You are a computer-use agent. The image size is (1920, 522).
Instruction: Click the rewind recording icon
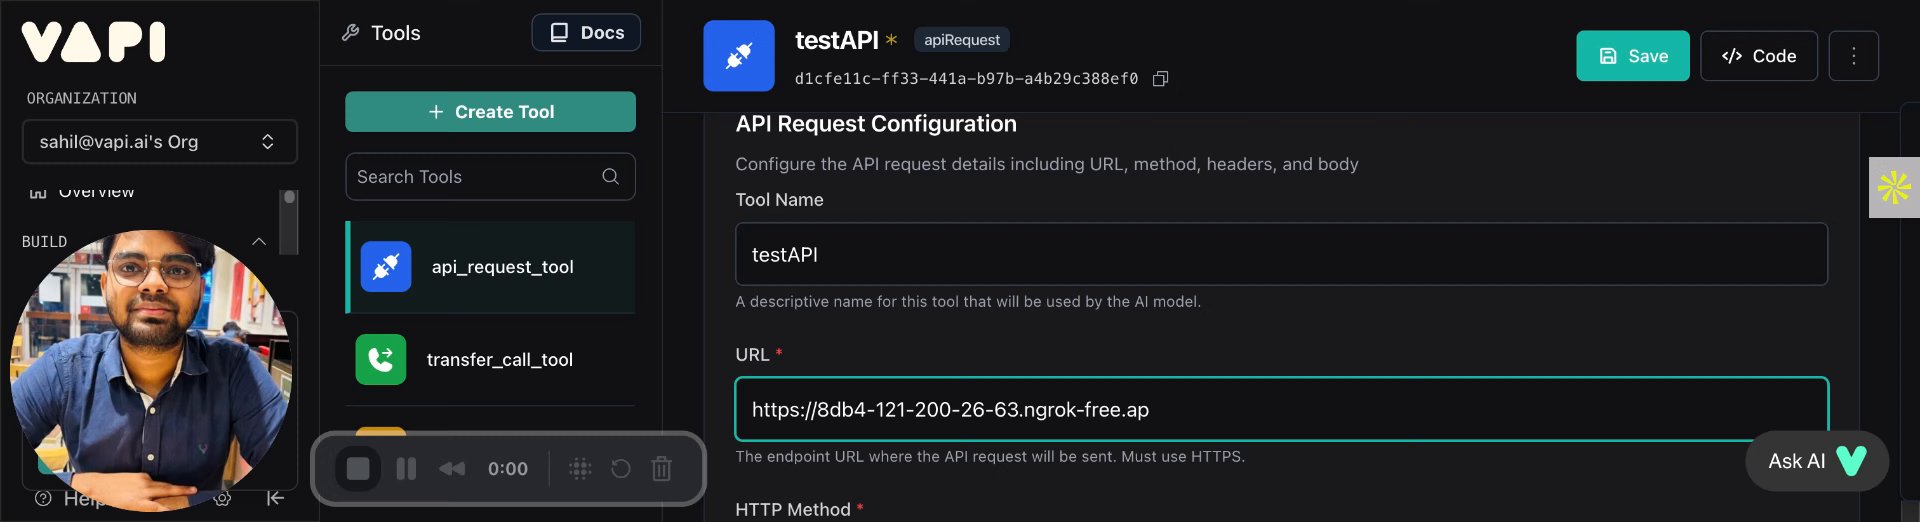[452, 469]
